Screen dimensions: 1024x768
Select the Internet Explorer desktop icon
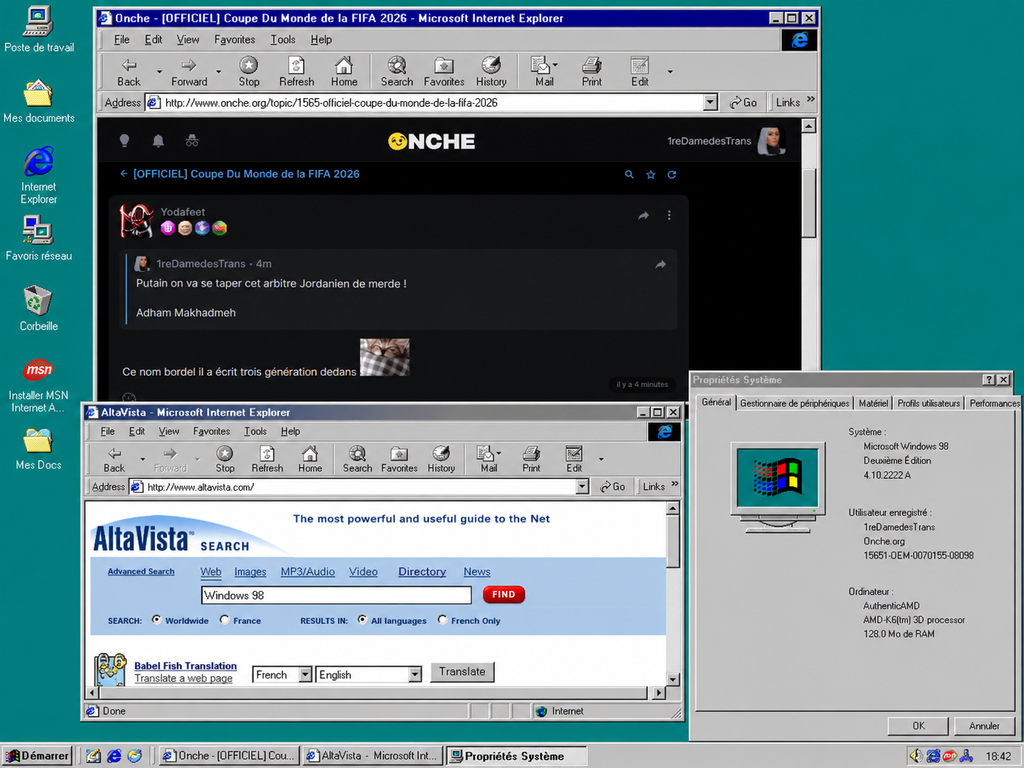[38, 175]
